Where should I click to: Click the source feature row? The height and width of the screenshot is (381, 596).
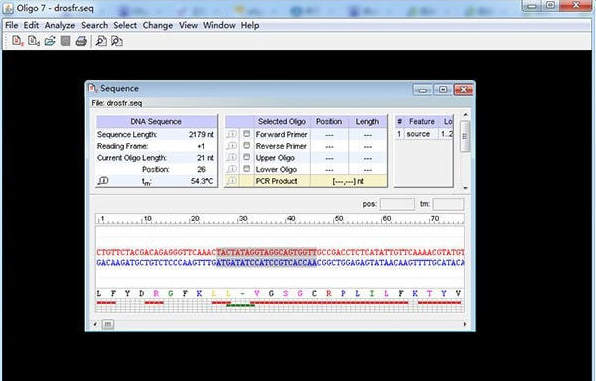pyautogui.click(x=424, y=134)
